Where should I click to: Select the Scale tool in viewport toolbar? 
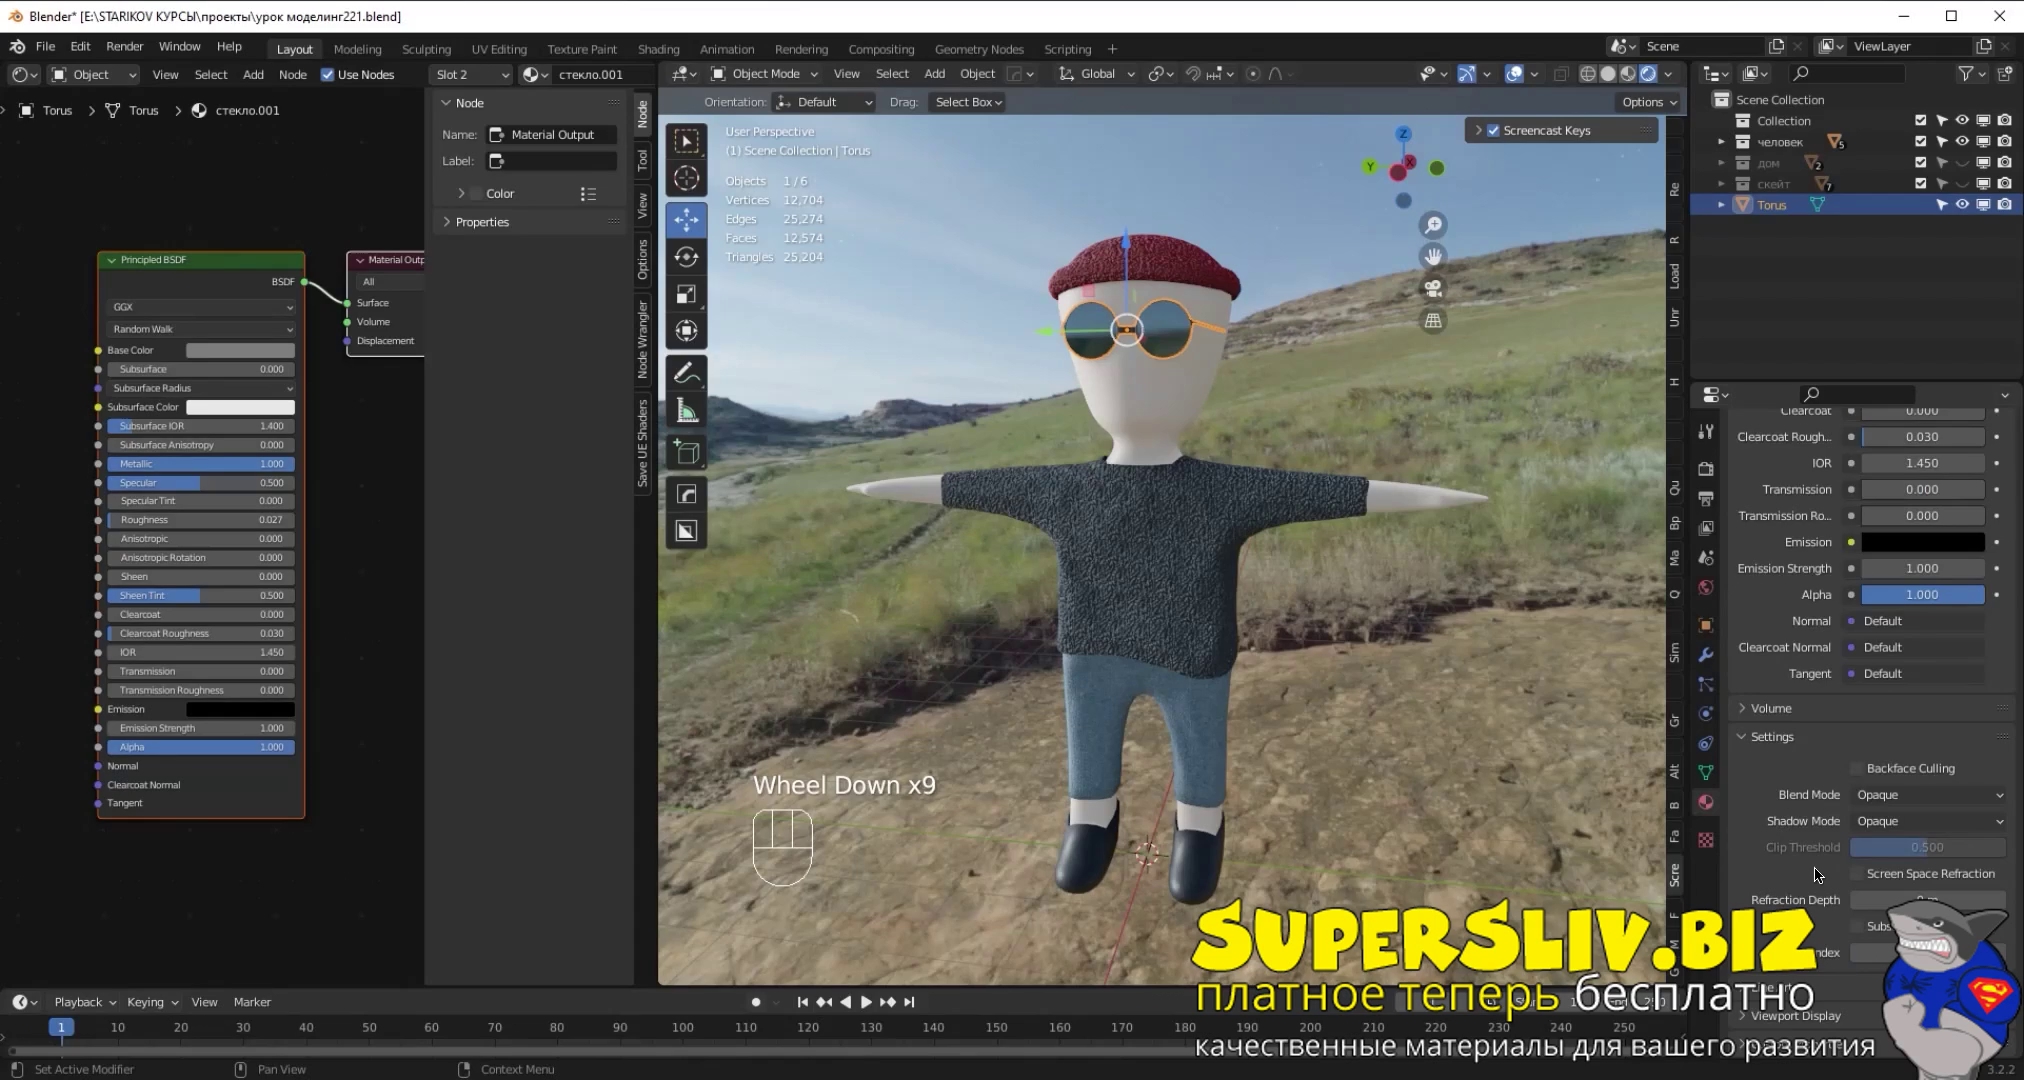click(686, 294)
